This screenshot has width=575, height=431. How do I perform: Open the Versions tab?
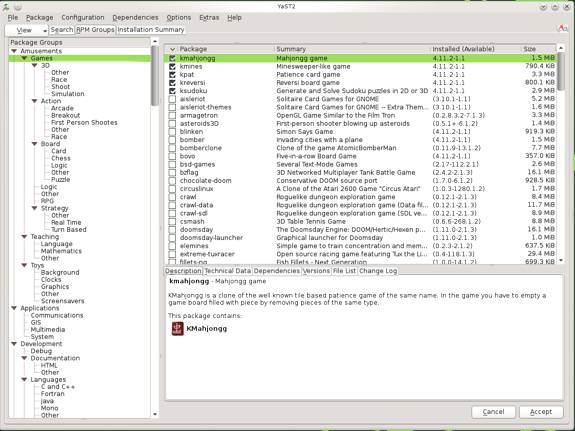point(316,271)
